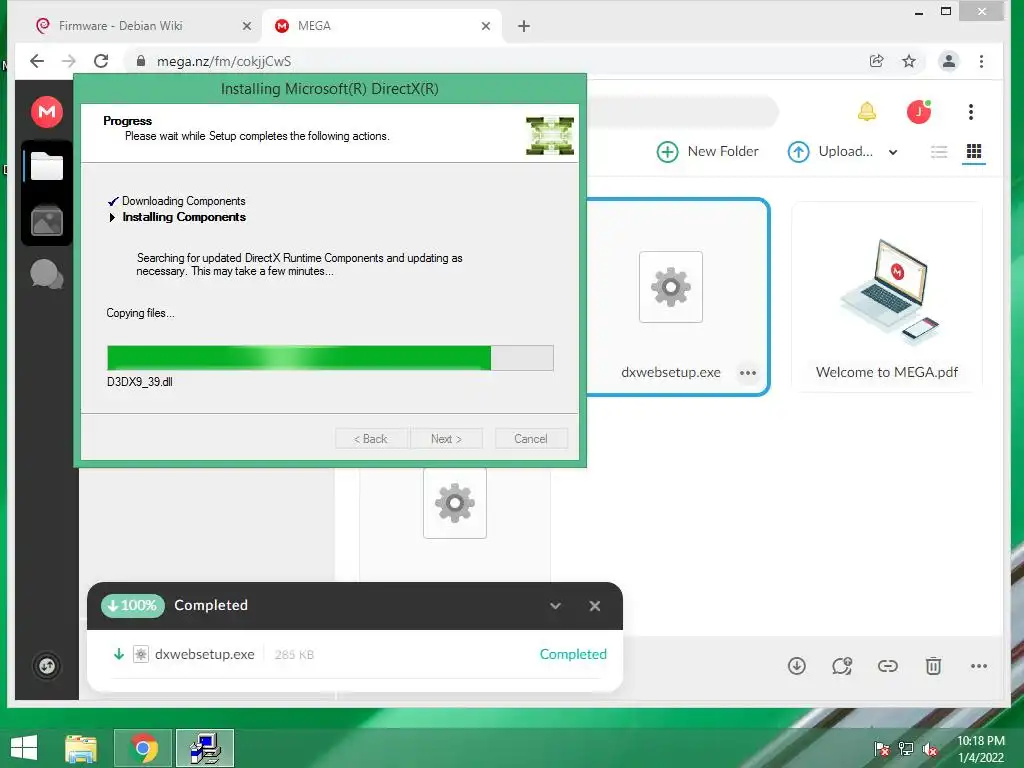
Task: Click the network tray icon
Action: point(906,749)
